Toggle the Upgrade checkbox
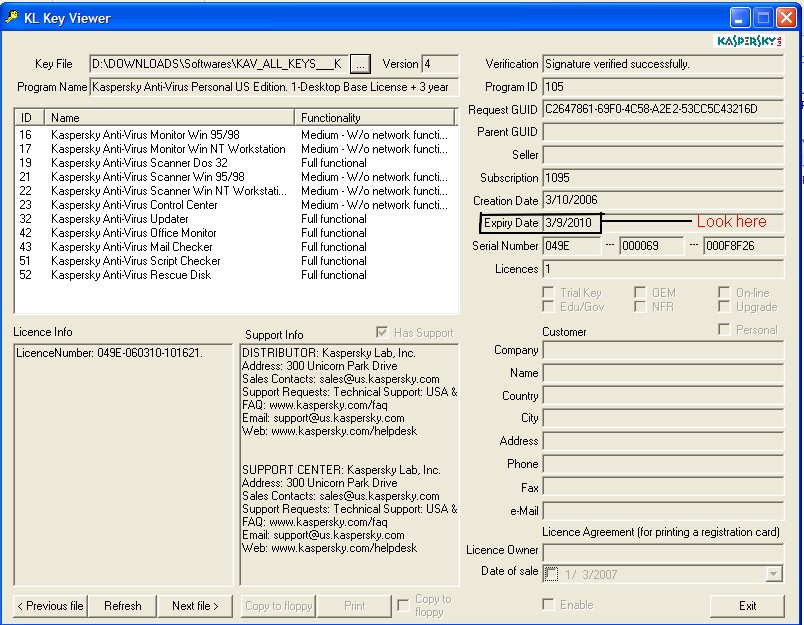Image resolution: width=804 pixels, height=625 pixels. pyautogui.click(x=723, y=307)
